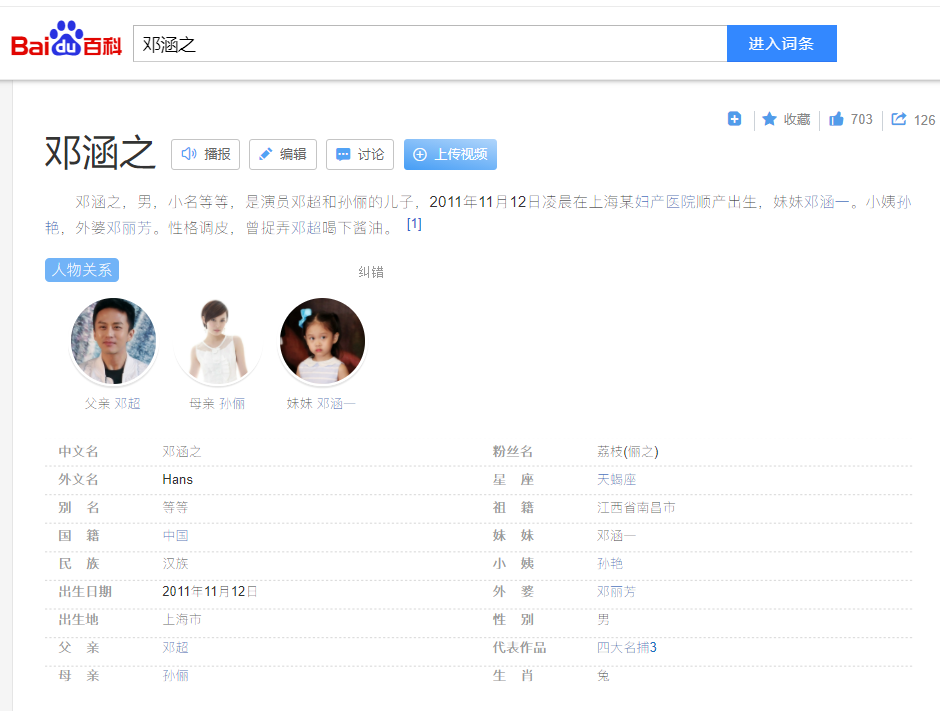
Task: Click the 编辑 pencil edit button
Action: coord(283,155)
